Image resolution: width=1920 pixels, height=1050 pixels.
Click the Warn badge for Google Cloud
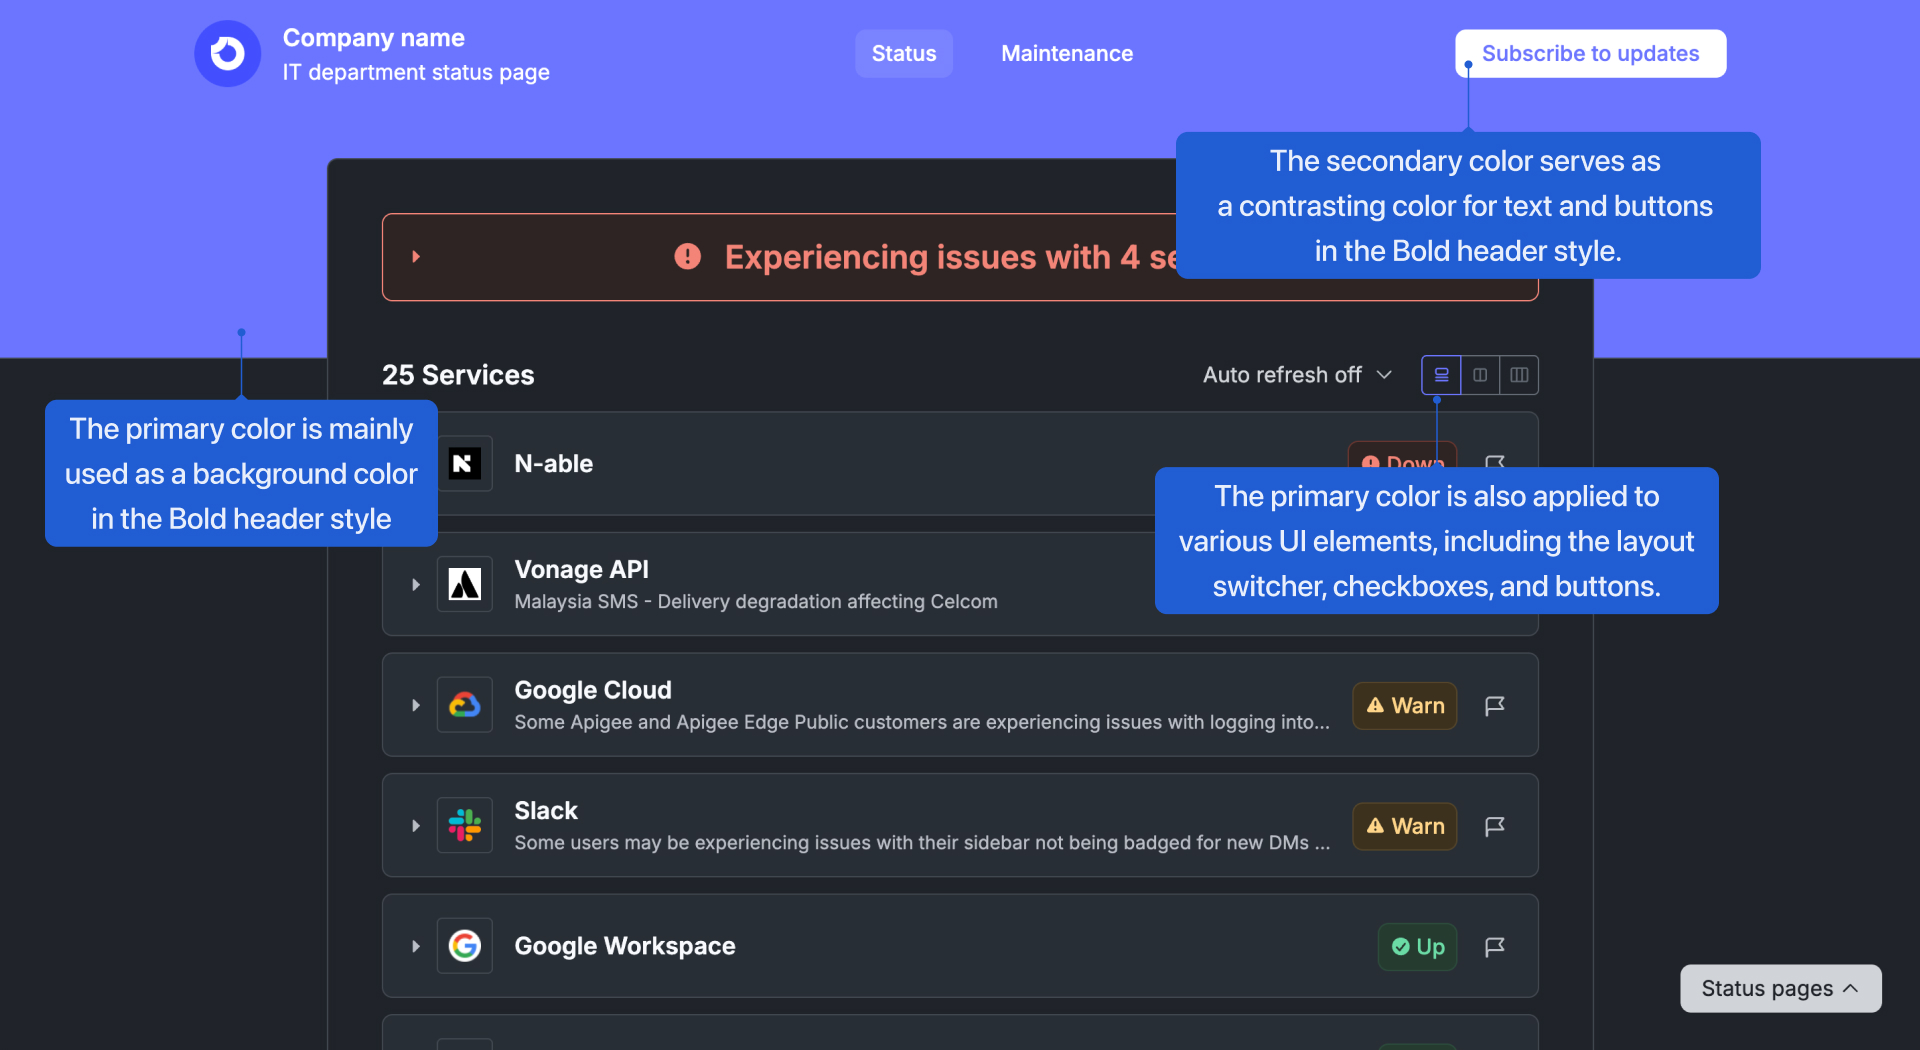click(1405, 705)
